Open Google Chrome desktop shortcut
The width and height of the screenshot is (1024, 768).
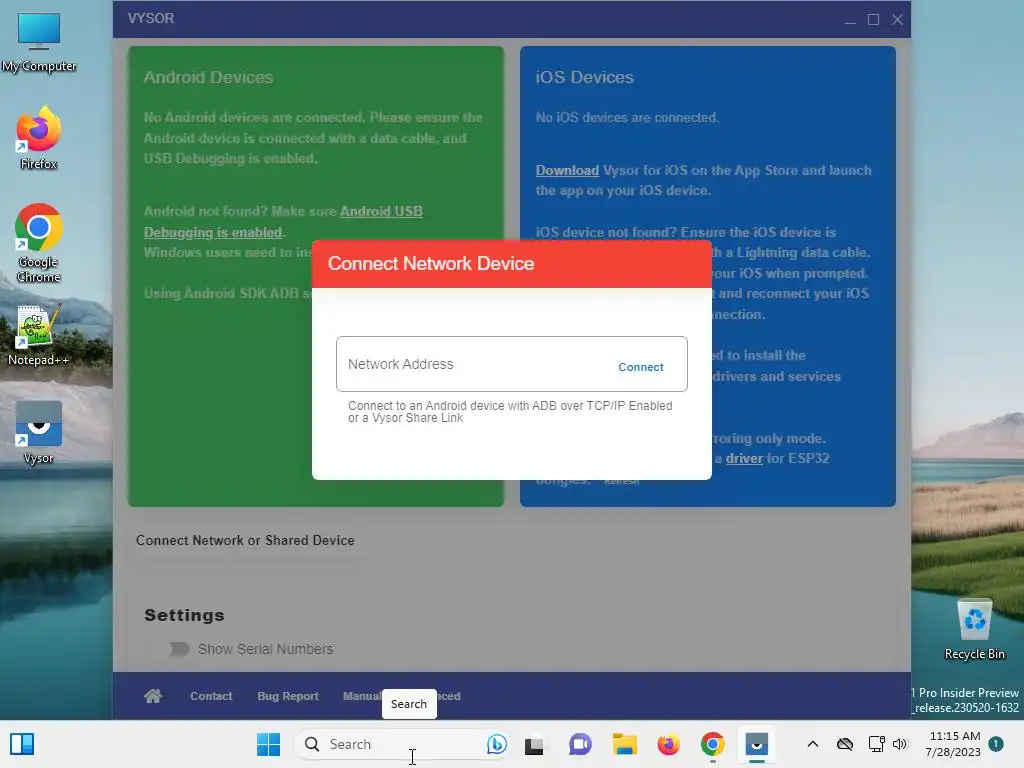[39, 243]
